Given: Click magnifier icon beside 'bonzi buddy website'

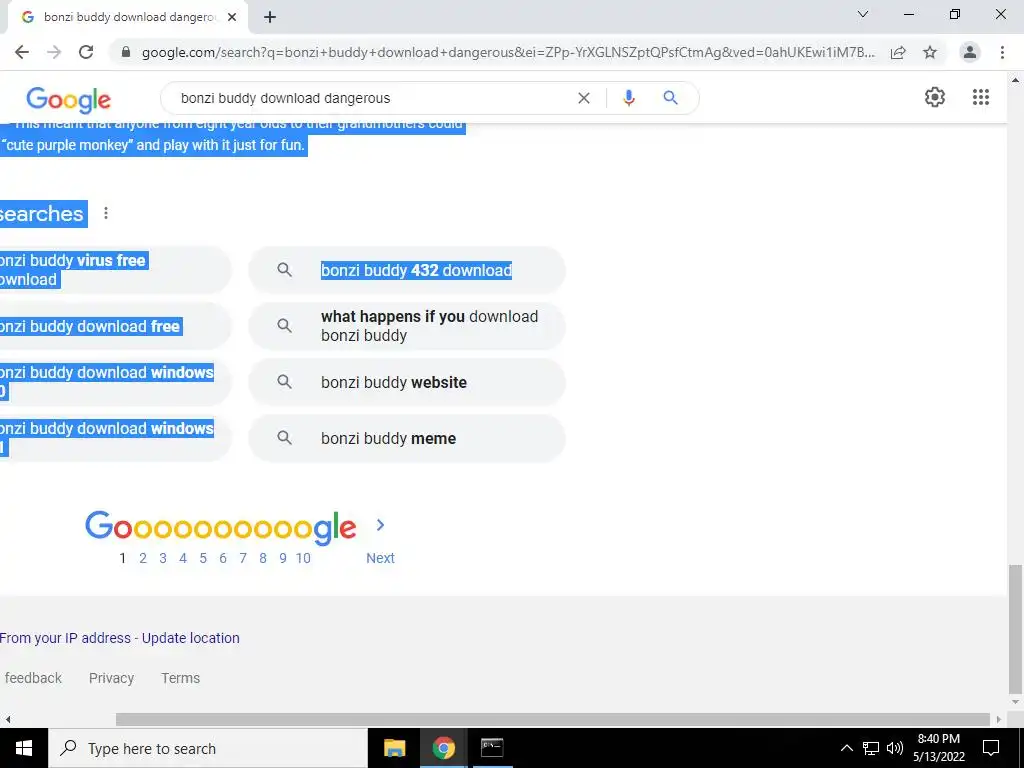Looking at the screenshot, I should coord(284,381).
